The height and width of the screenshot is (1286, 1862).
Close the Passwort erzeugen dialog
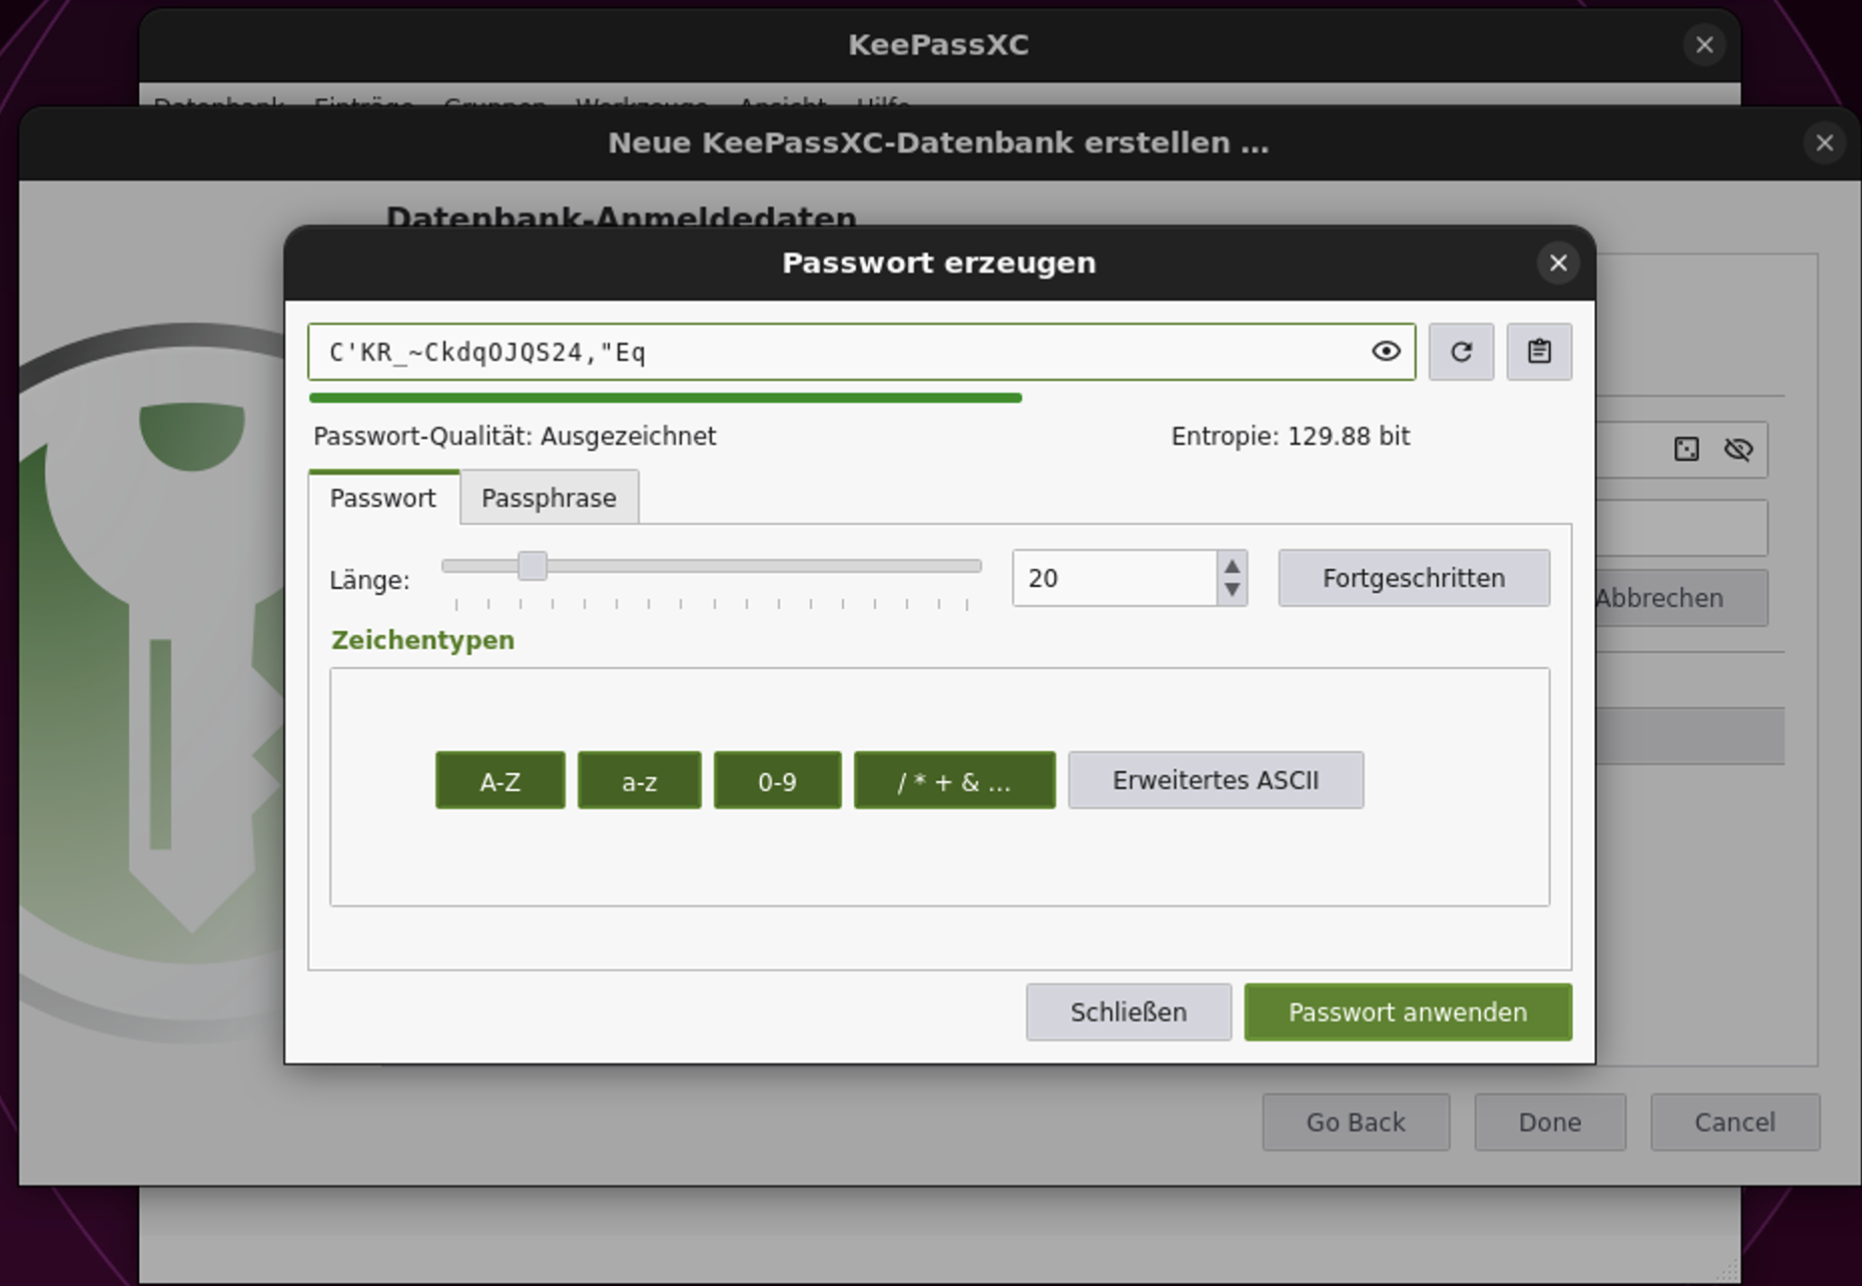(x=1557, y=263)
